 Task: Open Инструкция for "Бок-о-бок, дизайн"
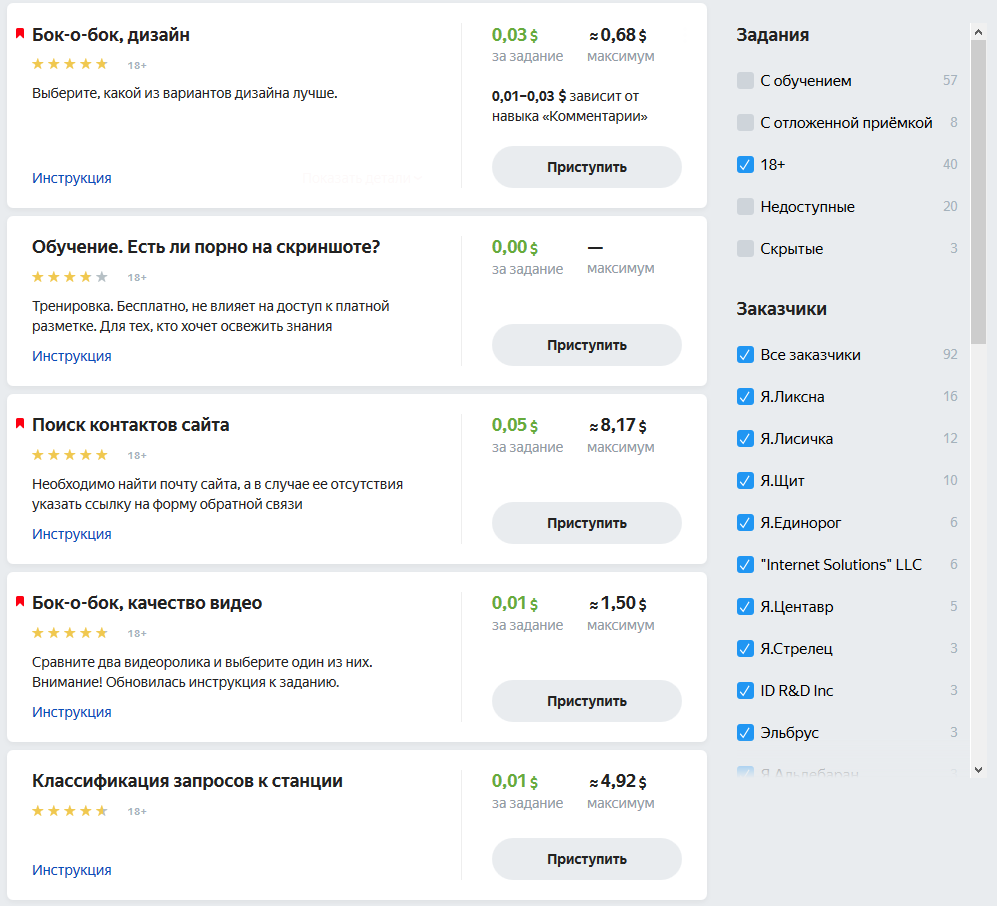click(x=72, y=178)
